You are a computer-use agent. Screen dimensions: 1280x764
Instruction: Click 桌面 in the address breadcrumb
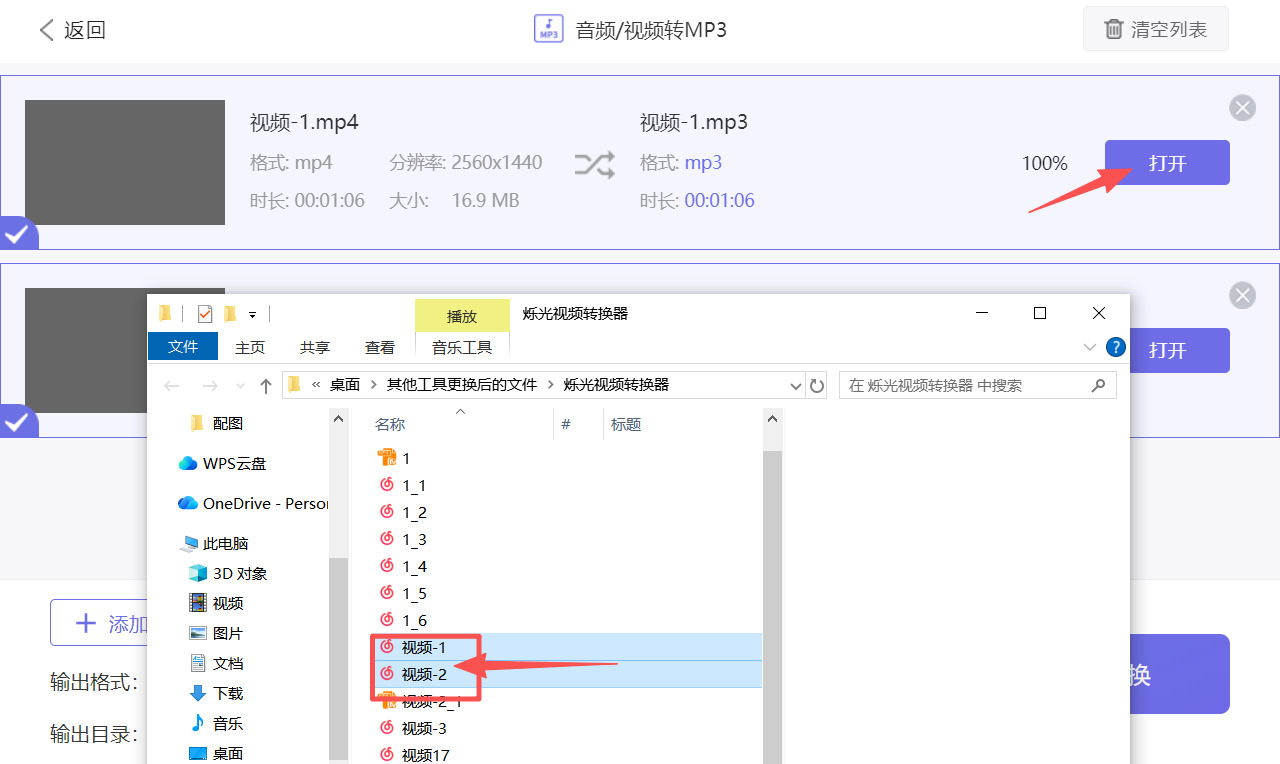[x=345, y=385]
